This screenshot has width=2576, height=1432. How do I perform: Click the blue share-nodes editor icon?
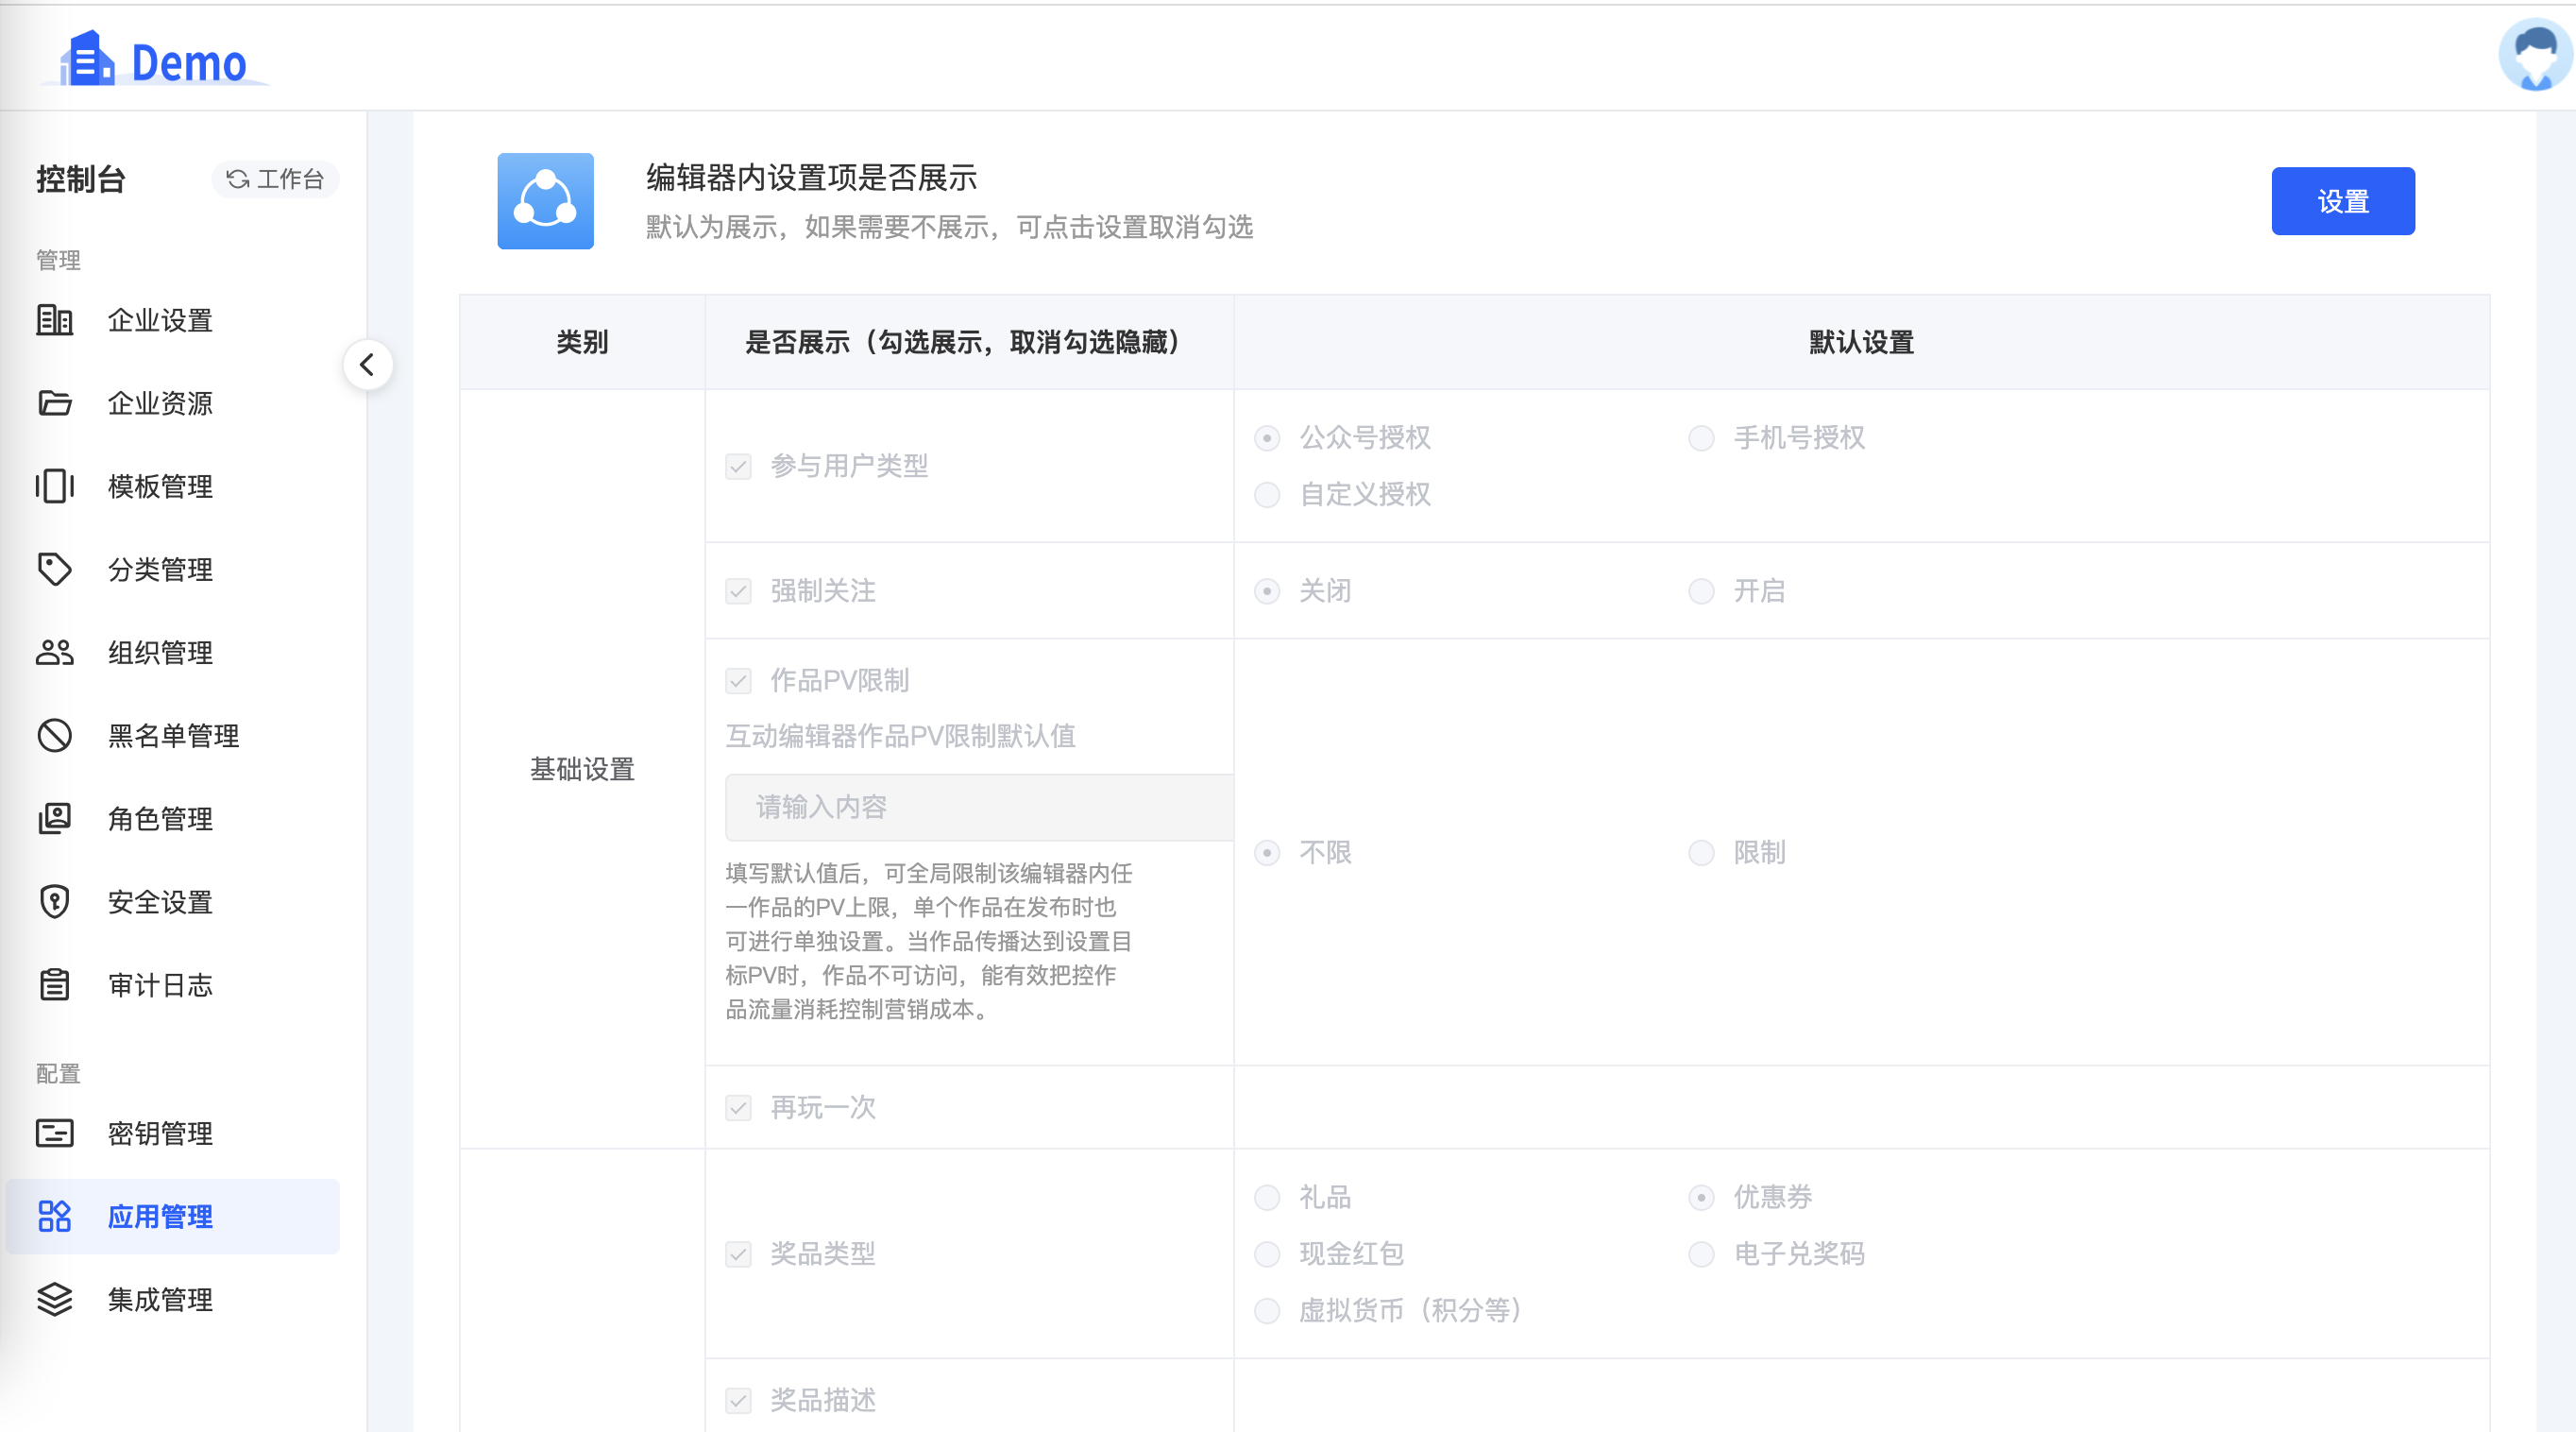(x=545, y=201)
